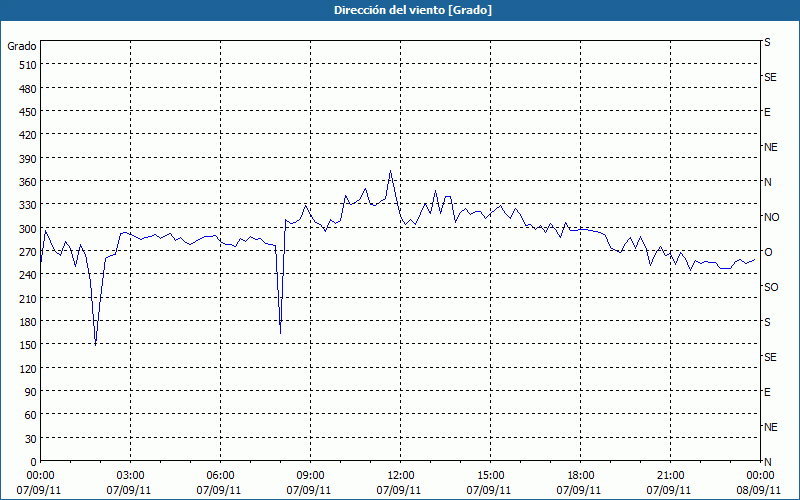Select the 0 value on the degree axis
Screen dimensions: 800x500
click(x=34, y=462)
